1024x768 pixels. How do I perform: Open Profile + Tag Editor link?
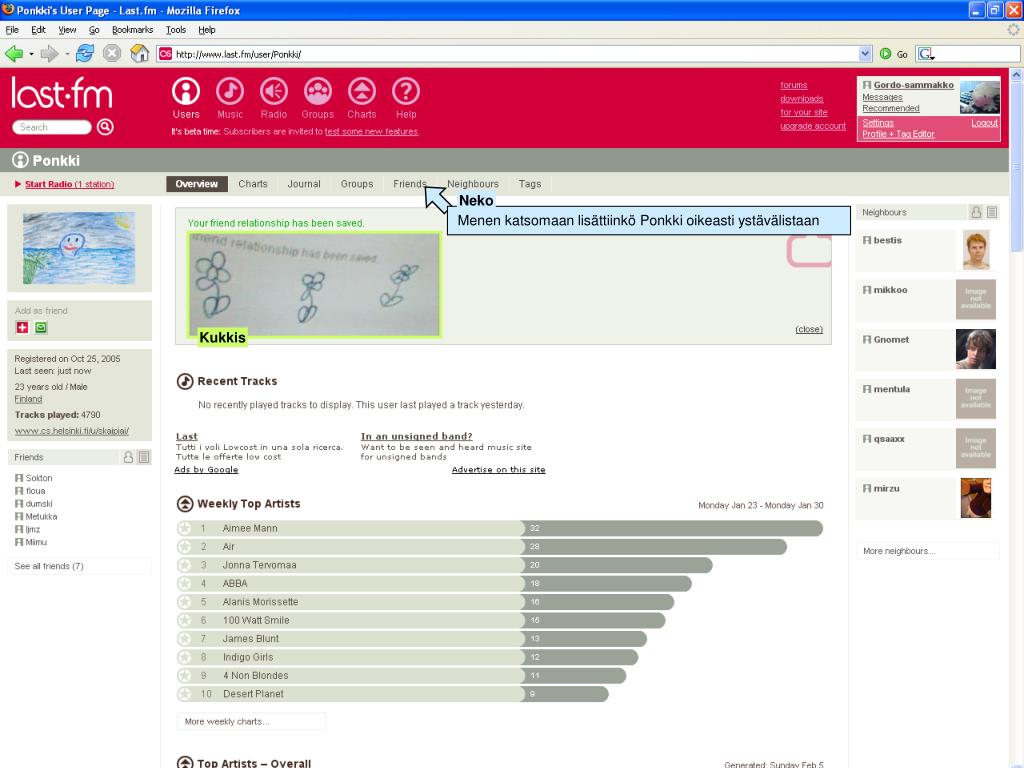pos(898,134)
